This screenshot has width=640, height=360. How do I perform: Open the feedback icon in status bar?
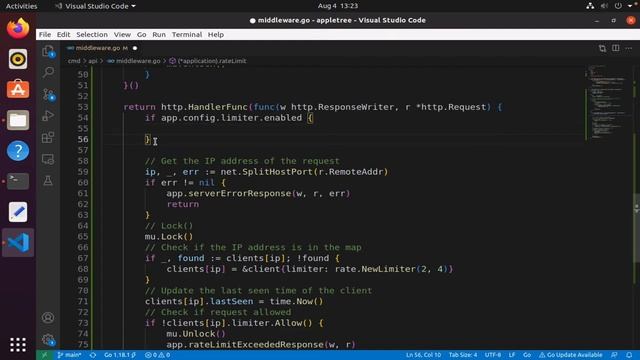click(x=614, y=355)
